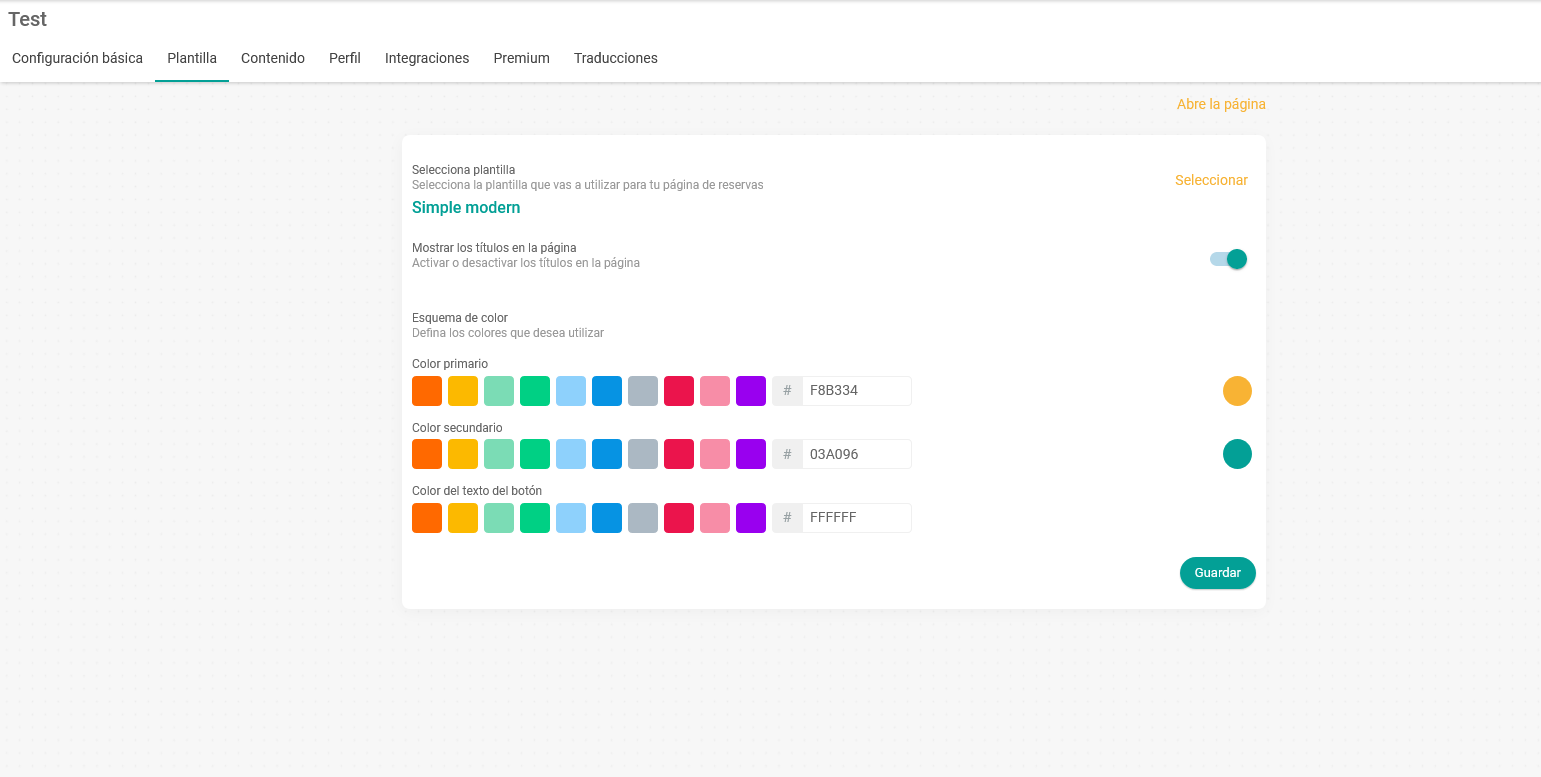The image size is (1541, 777).
Task: Switch to the Contenido tab
Action: (x=273, y=58)
